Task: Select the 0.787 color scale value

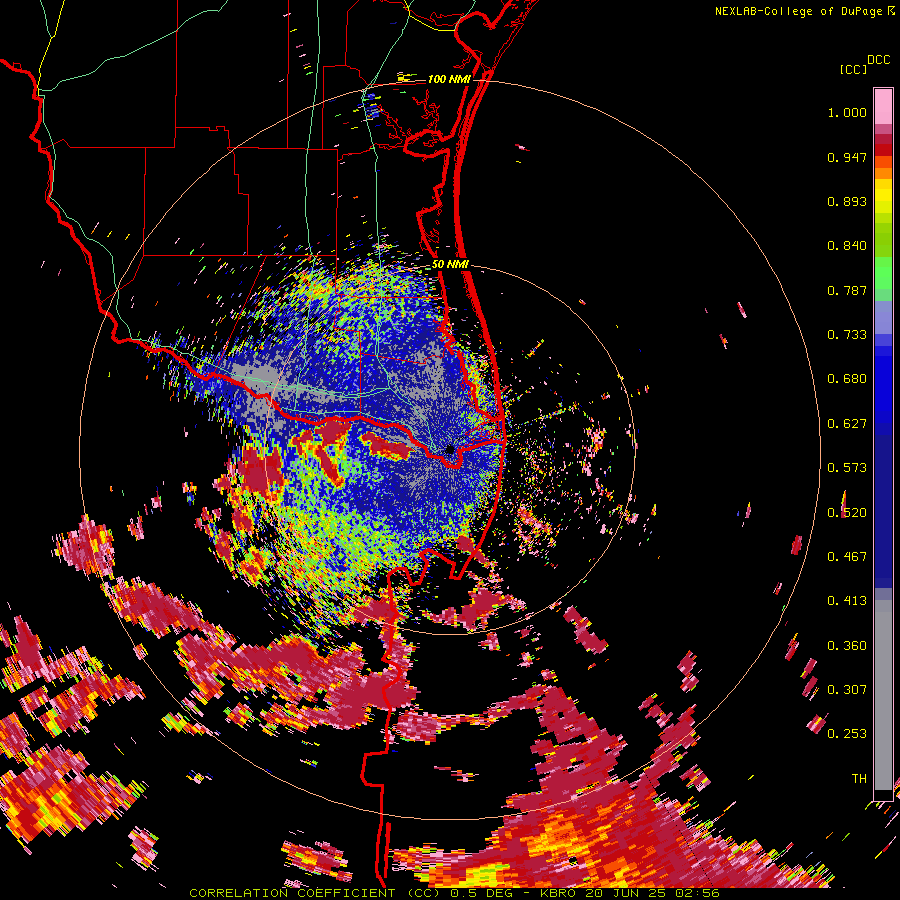Action: point(847,290)
